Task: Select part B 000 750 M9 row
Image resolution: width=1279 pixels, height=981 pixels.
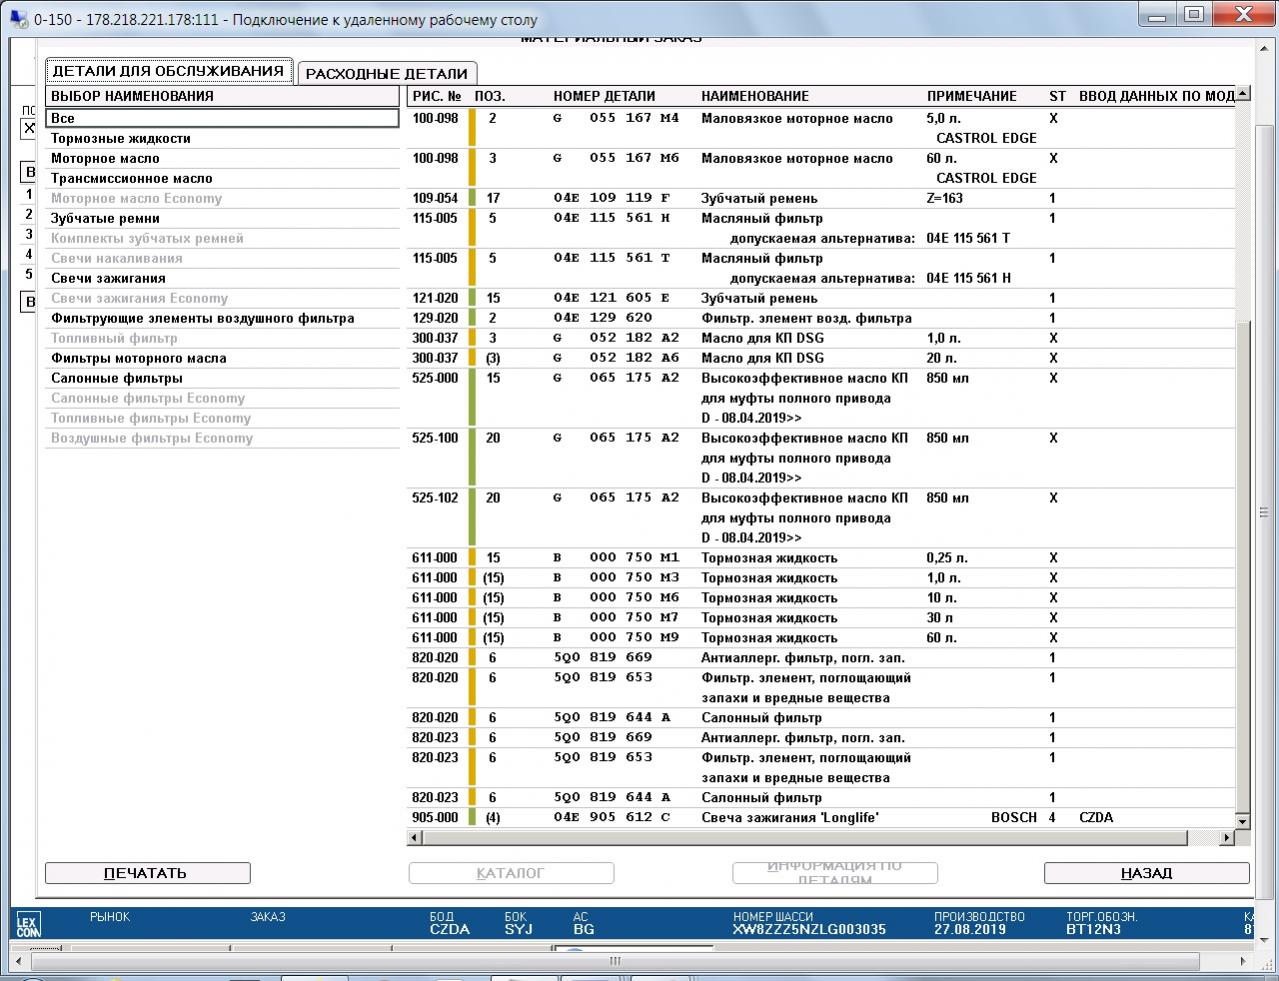Action: coord(821,638)
